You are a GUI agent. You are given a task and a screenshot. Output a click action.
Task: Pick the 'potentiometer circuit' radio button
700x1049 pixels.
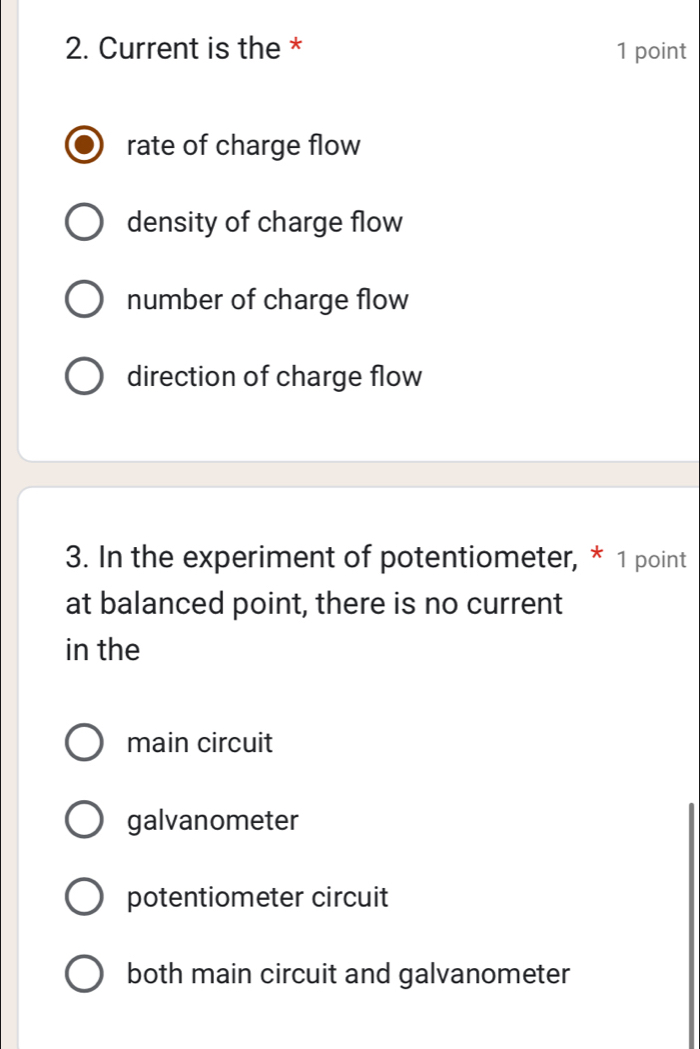click(x=84, y=897)
